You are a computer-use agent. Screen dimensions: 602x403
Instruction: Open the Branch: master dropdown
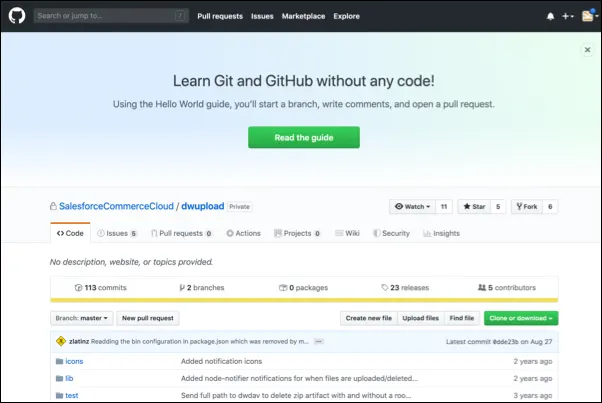(x=81, y=318)
